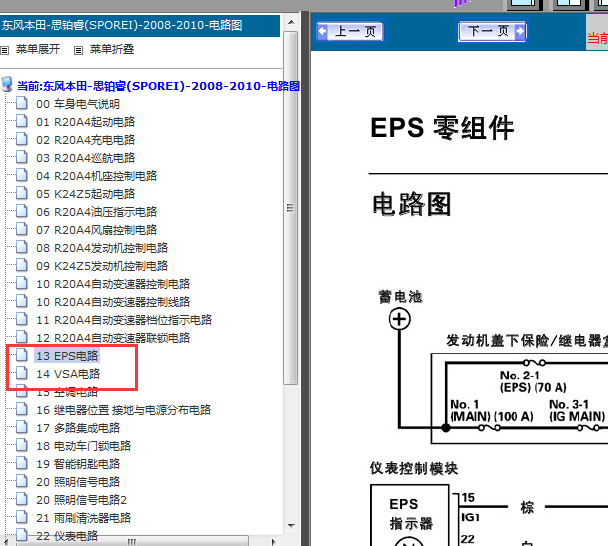Click page icon of 11 档位指示电路

[x=22, y=319]
